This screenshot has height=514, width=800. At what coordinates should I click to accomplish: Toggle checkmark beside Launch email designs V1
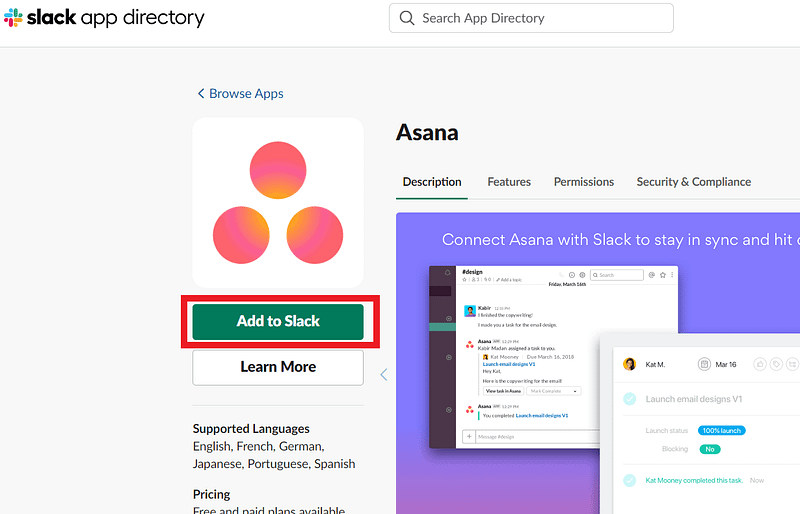coord(630,399)
